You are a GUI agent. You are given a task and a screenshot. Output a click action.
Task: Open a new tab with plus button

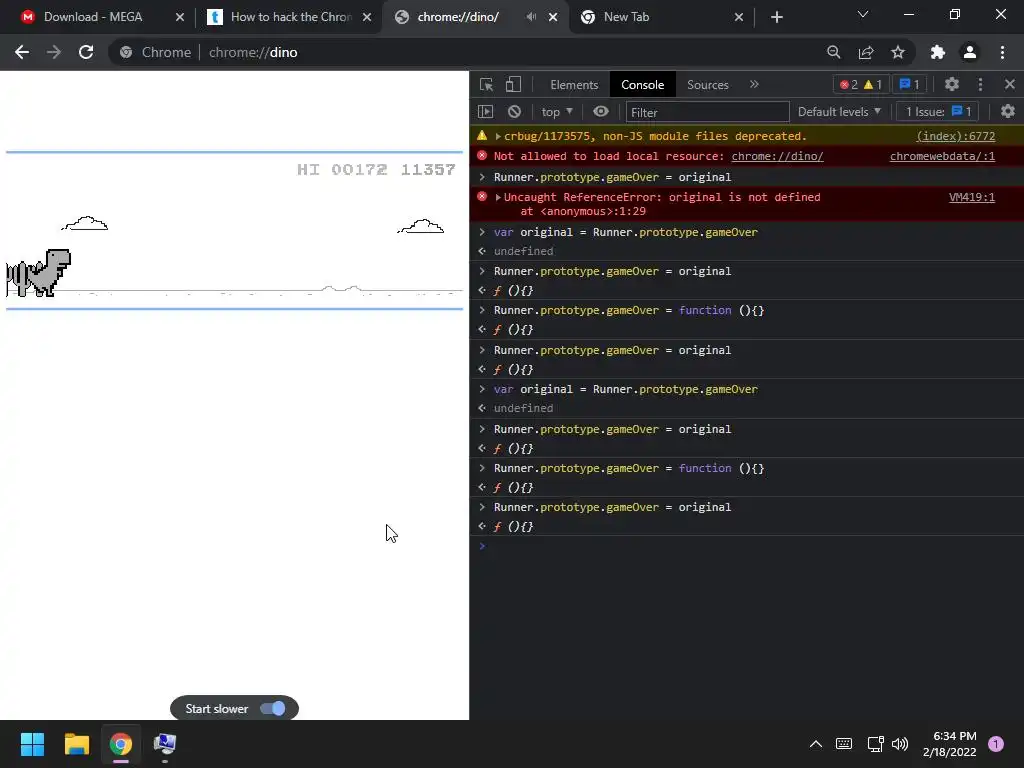click(776, 17)
